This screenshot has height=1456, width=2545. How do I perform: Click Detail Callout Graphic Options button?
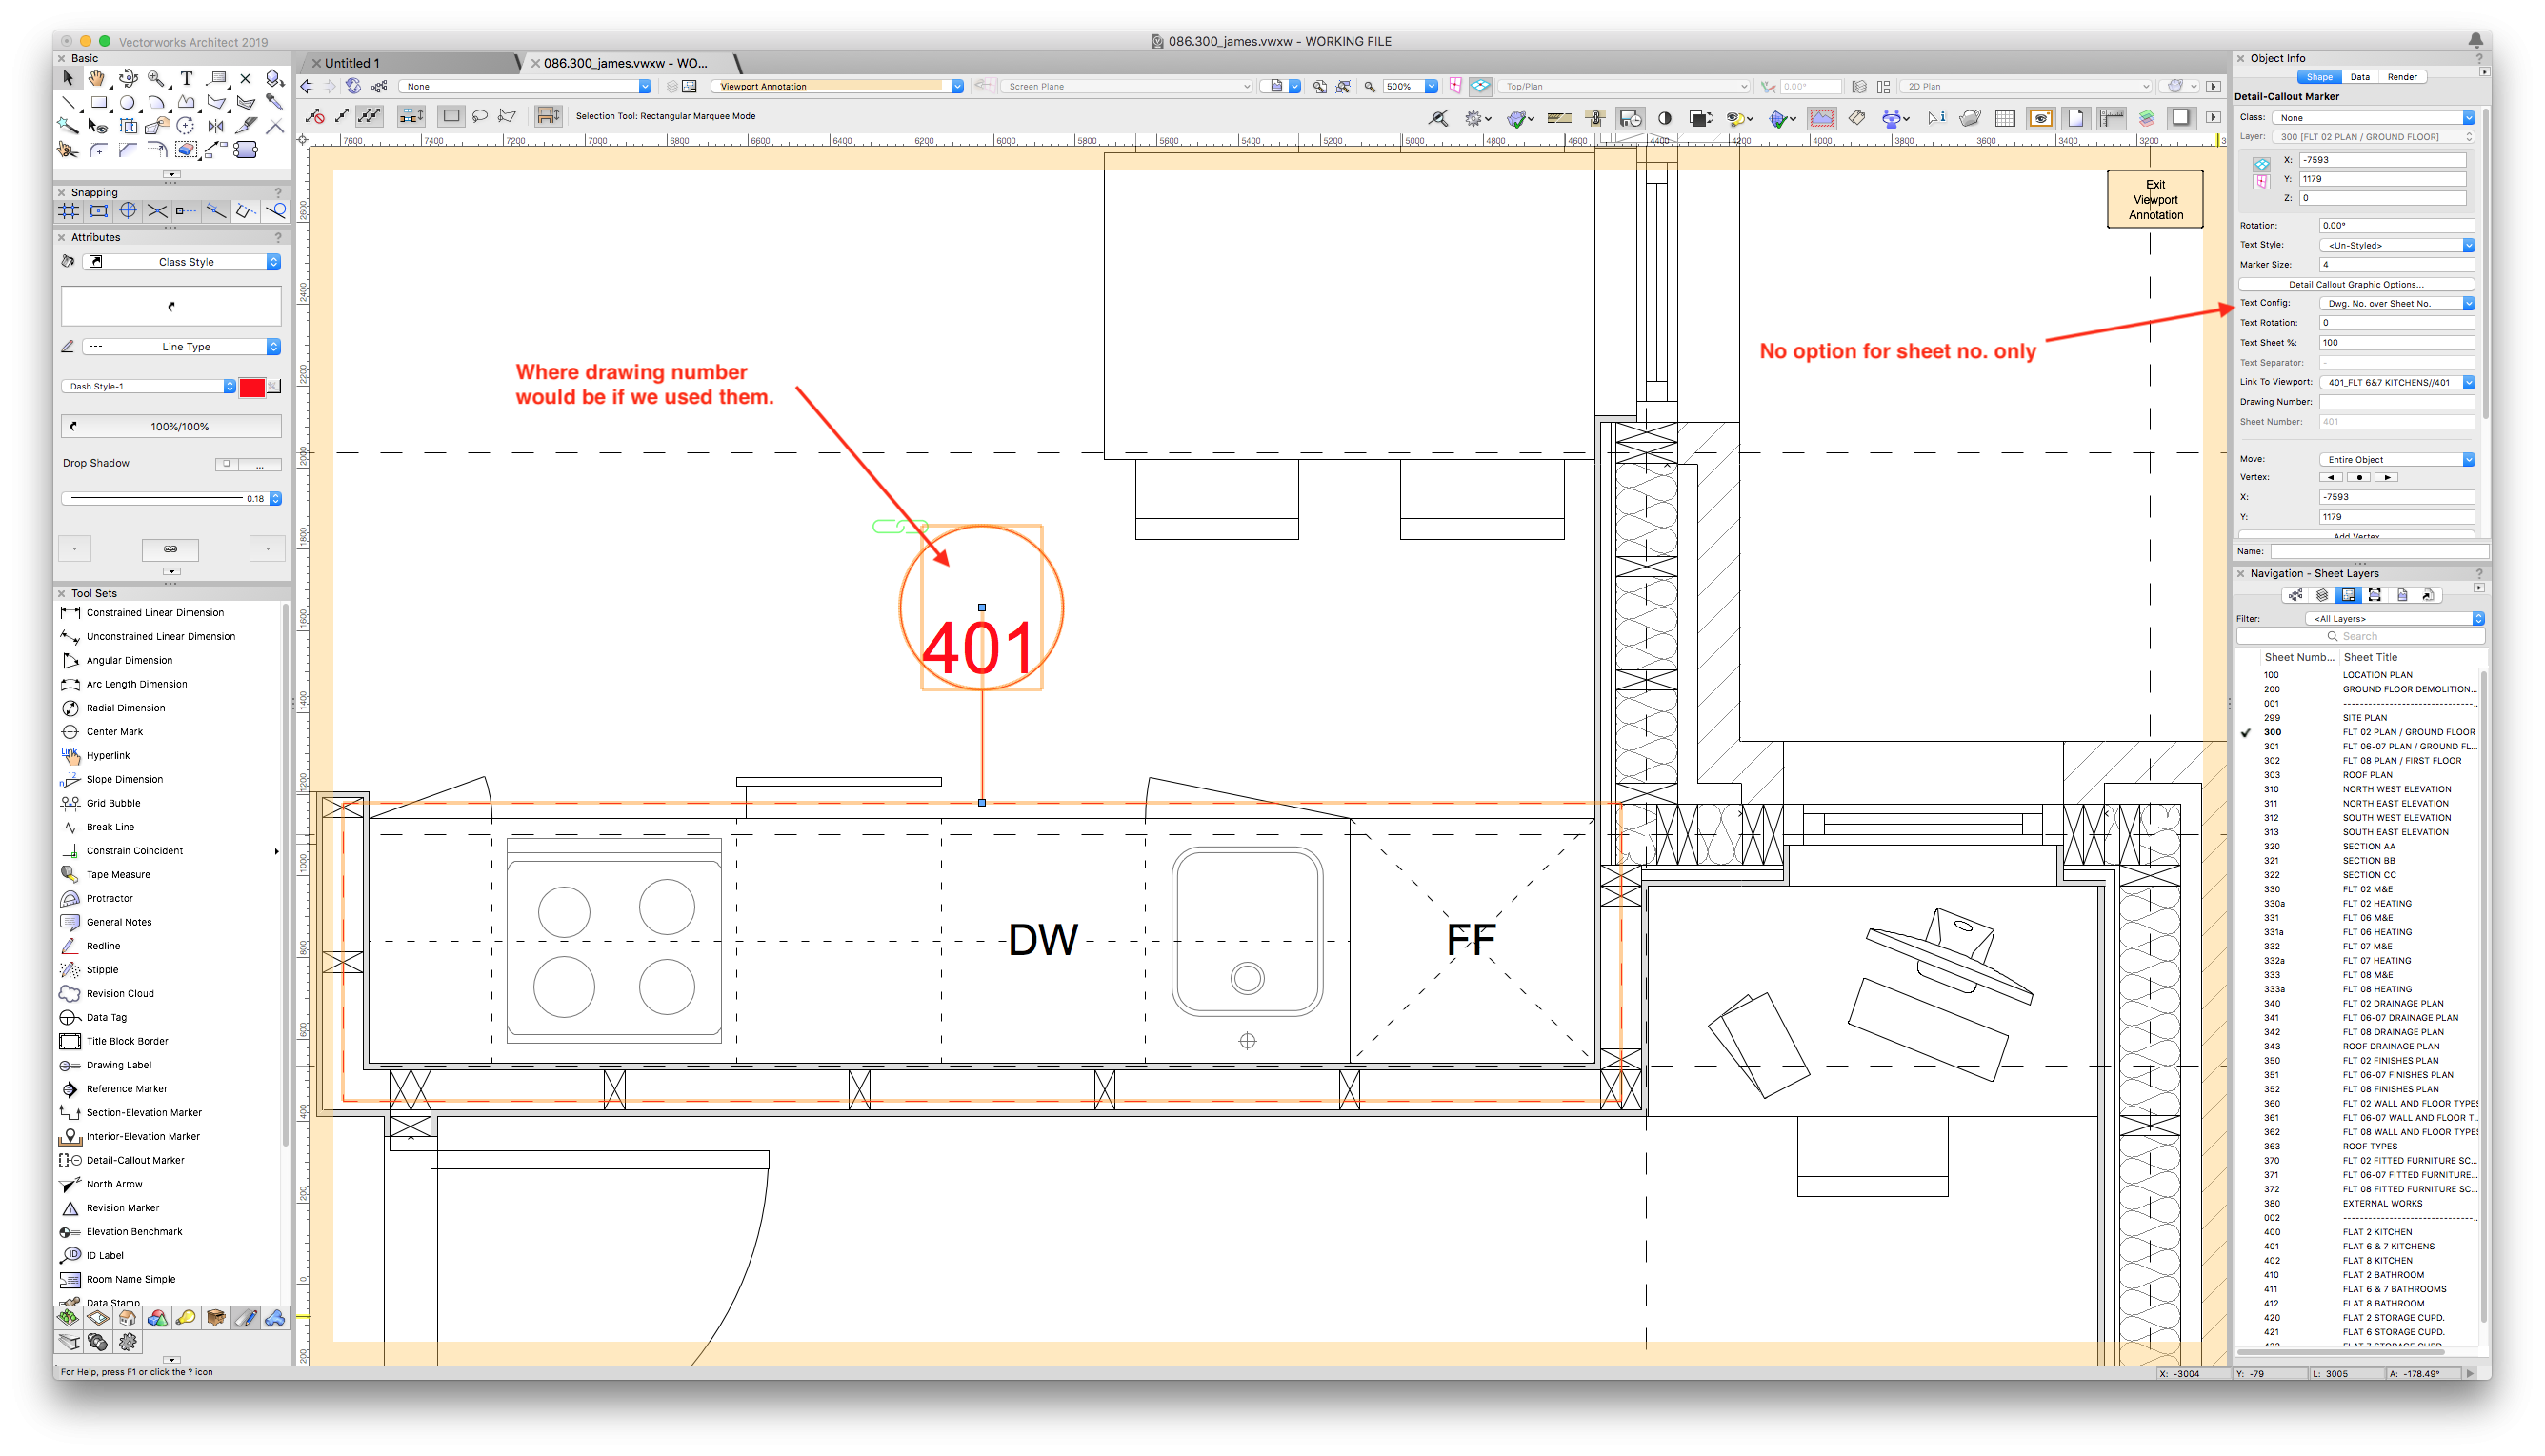pyautogui.click(x=2360, y=284)
